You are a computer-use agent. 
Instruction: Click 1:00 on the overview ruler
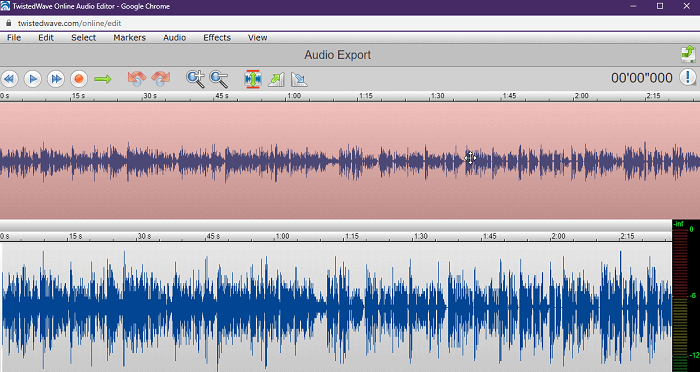pos(294,96)
